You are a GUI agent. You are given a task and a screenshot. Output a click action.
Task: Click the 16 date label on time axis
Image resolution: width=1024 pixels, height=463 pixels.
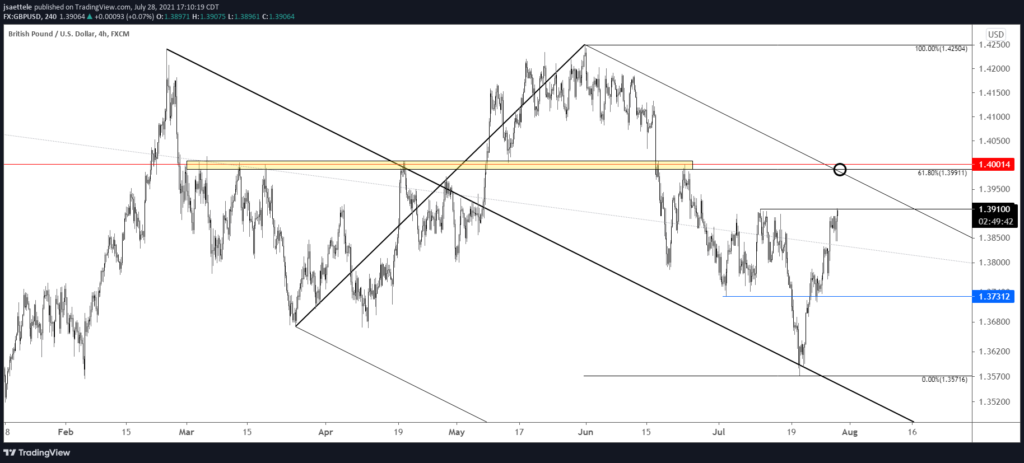(x=912, y=432)
